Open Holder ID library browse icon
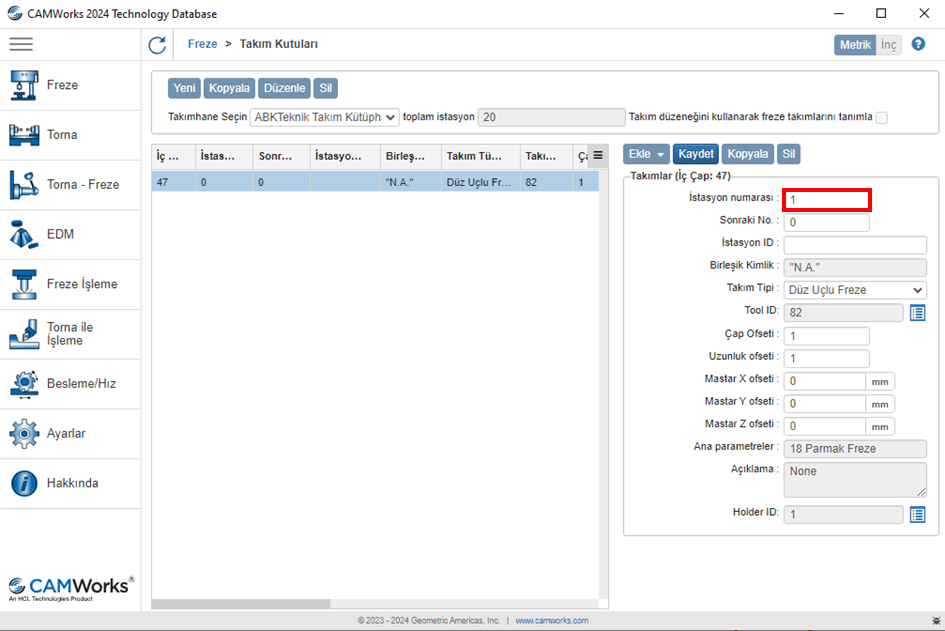The width and height of the screenshot is (945, 631). 917,514
